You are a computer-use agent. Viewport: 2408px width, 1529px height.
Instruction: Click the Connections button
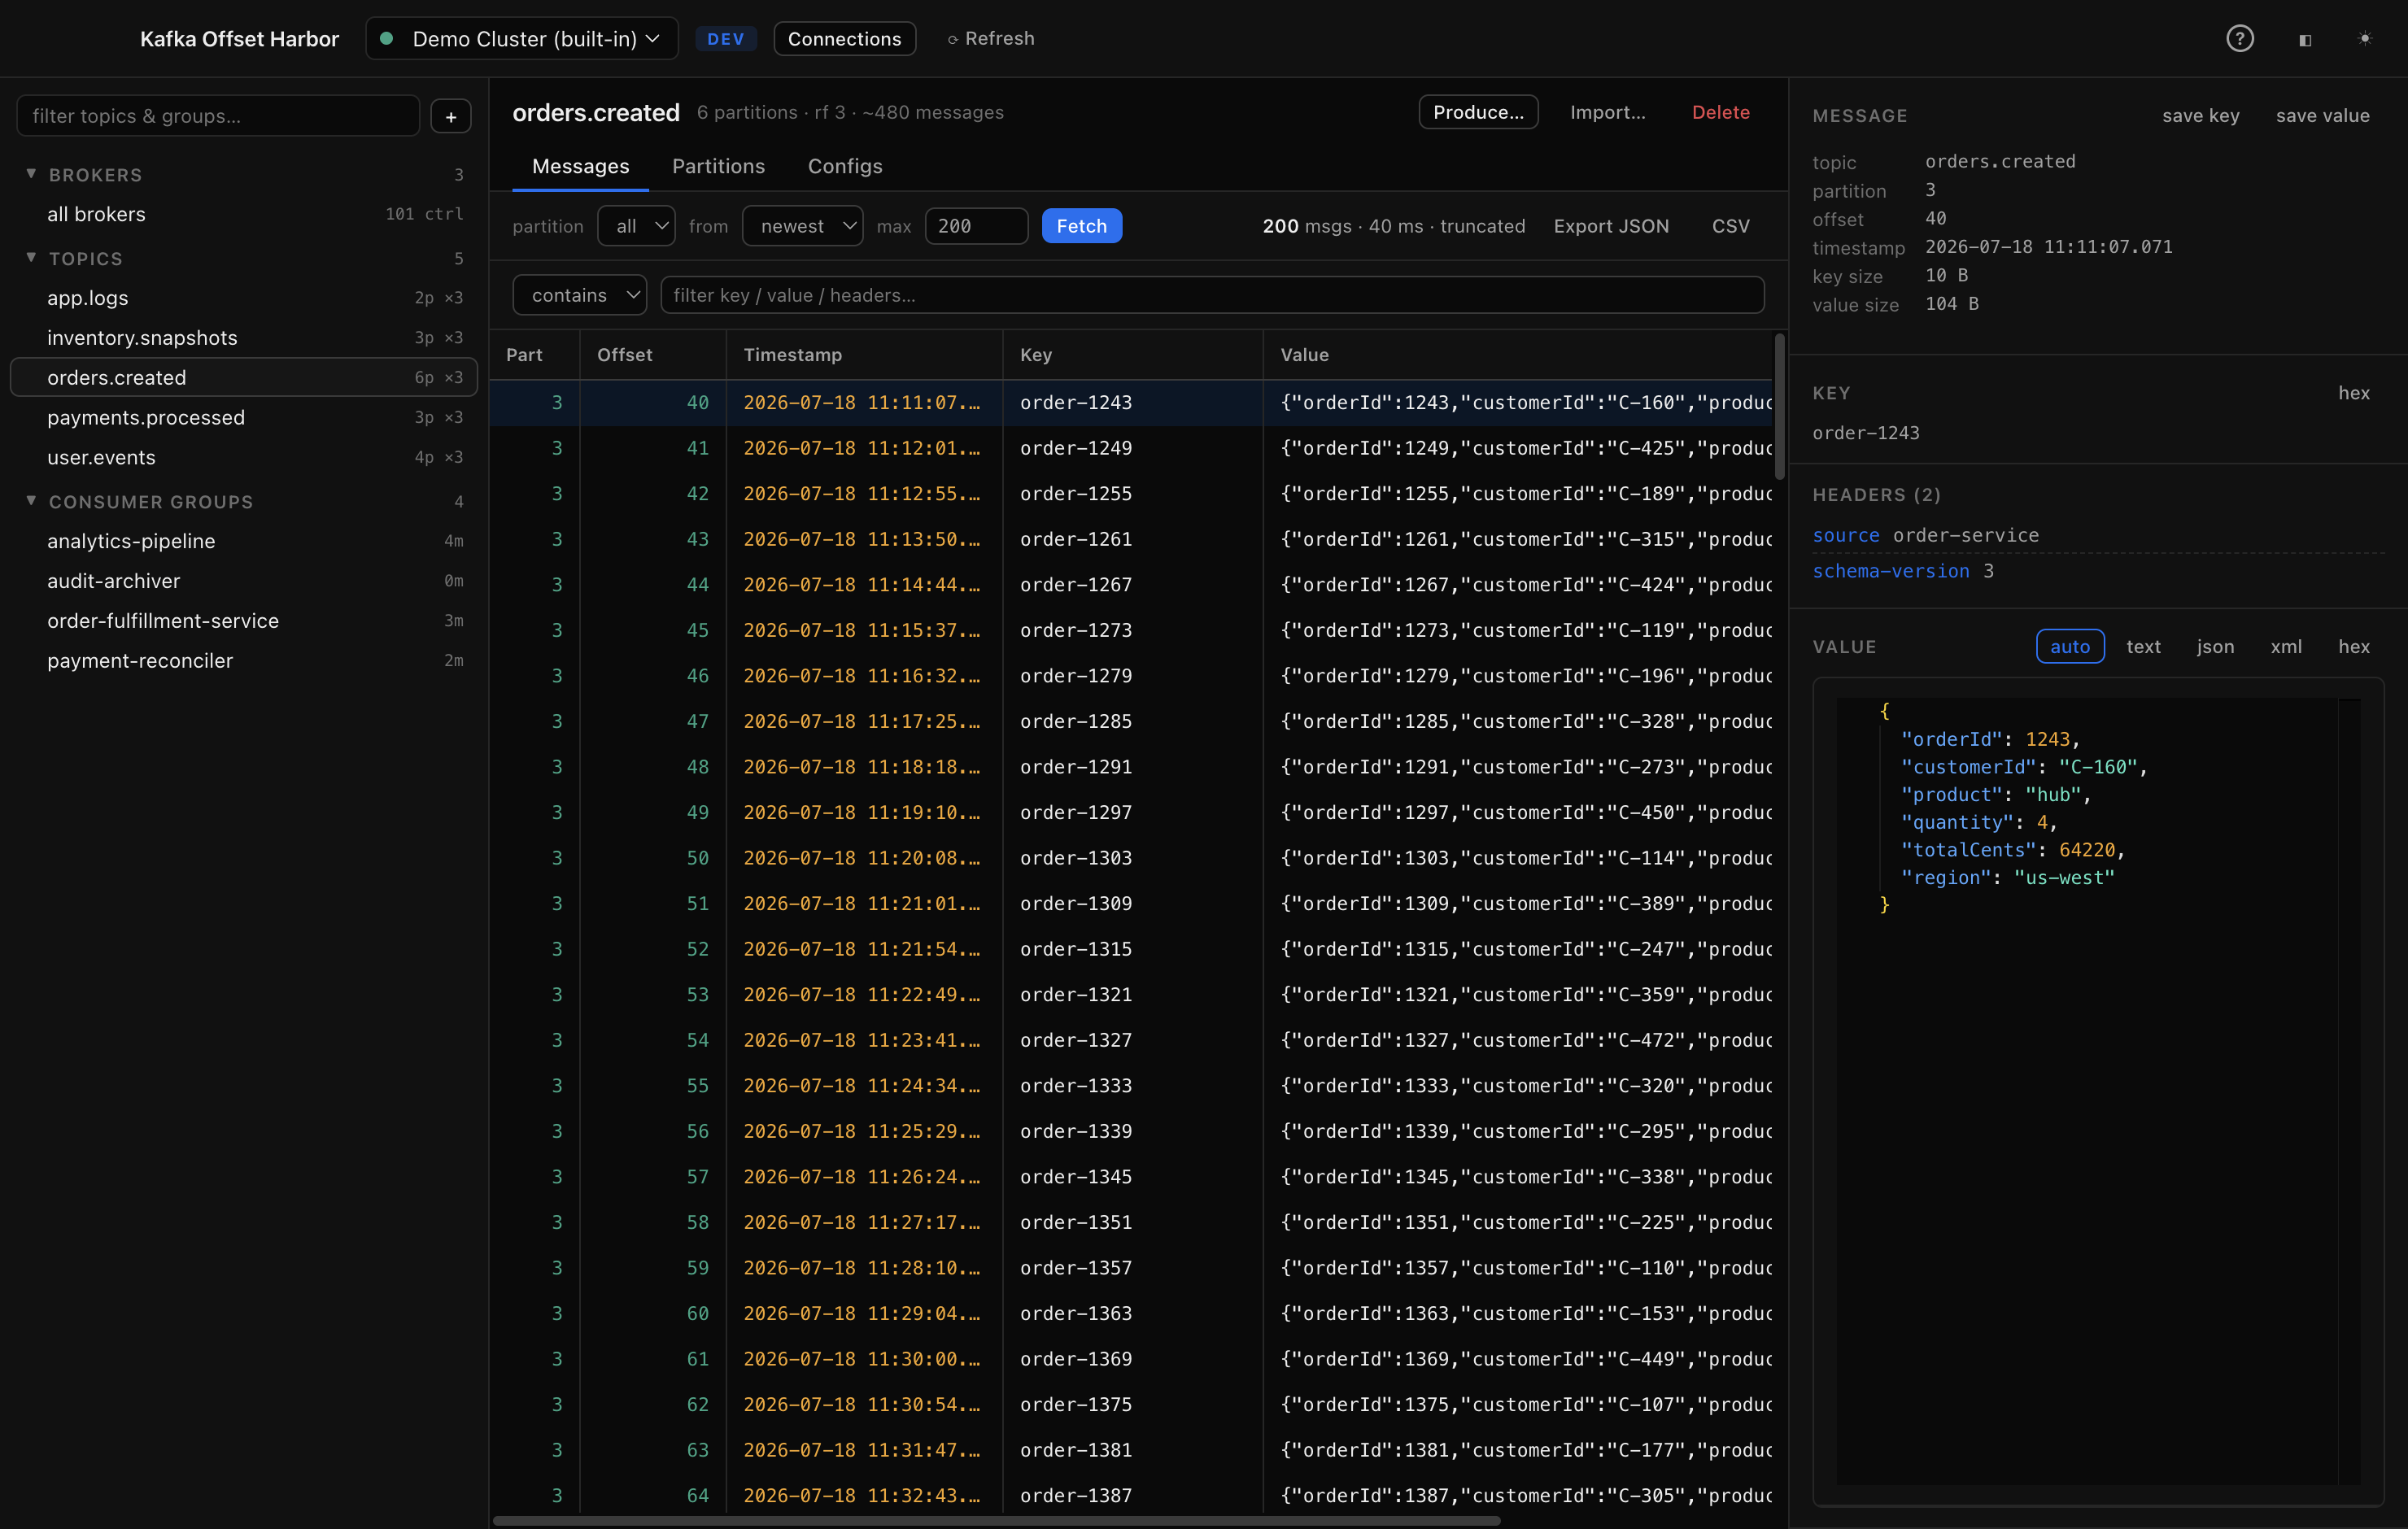click(x=845, y=39)
